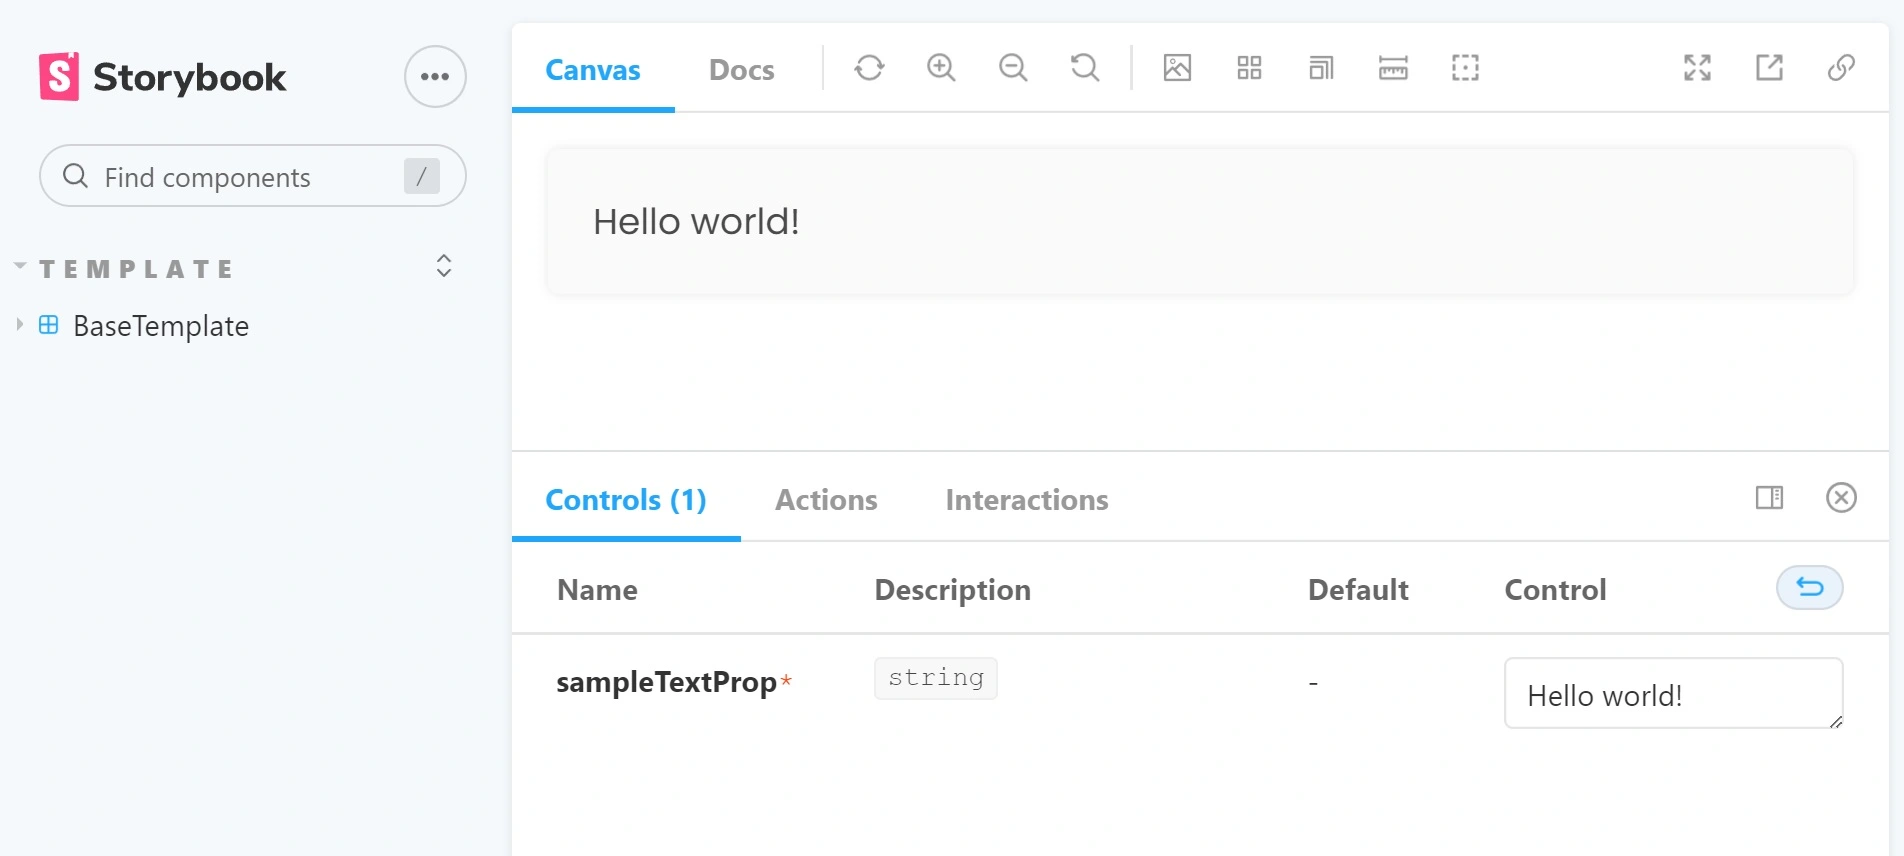Reset controls with the undo button

(1809, 588)
